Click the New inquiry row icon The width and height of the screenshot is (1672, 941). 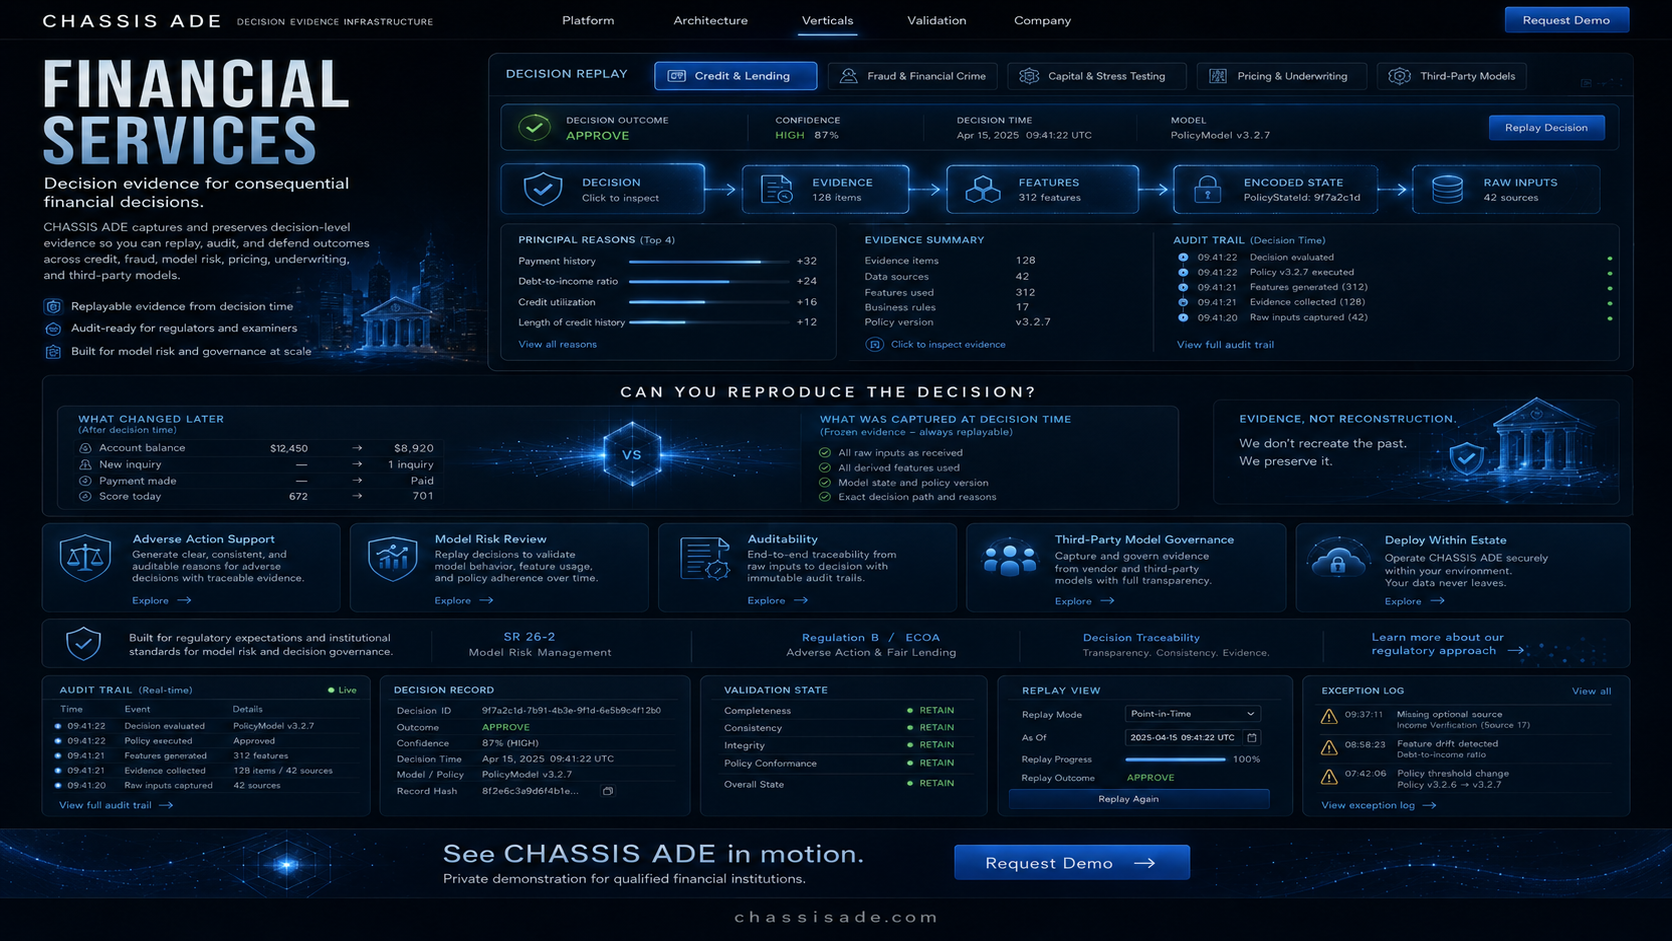point(85,464)
